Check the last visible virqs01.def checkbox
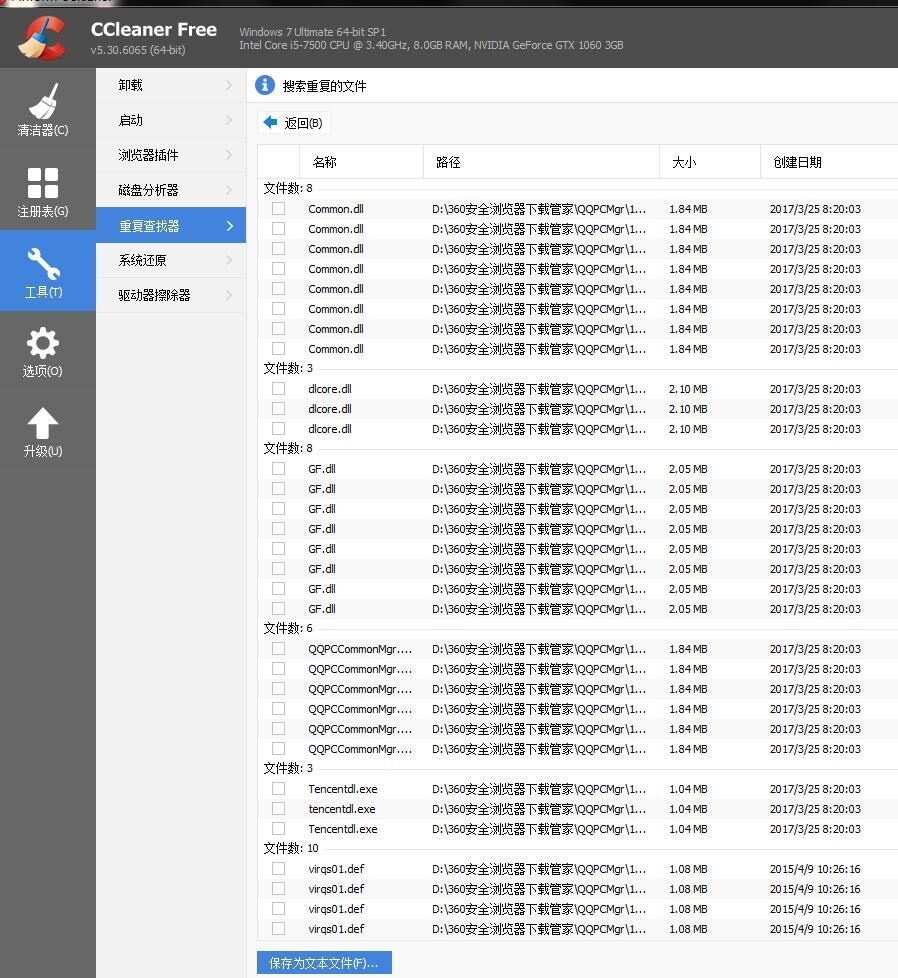The image size is (898, 978). (278, 928)
